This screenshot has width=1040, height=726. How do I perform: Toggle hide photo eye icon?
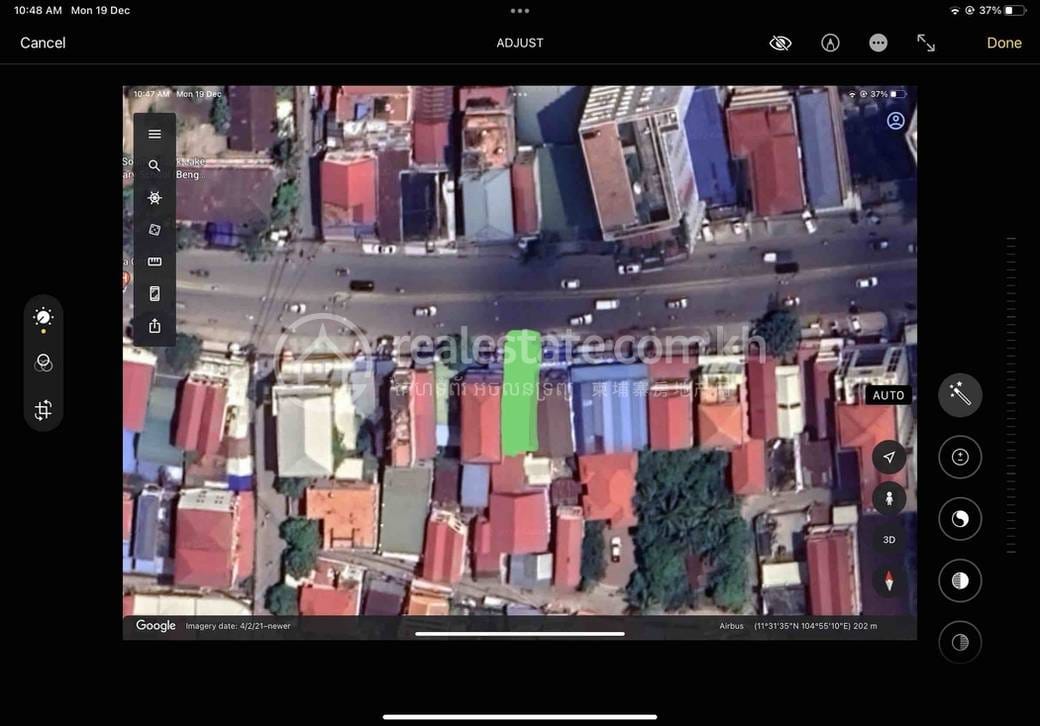[x=781, y=43]
